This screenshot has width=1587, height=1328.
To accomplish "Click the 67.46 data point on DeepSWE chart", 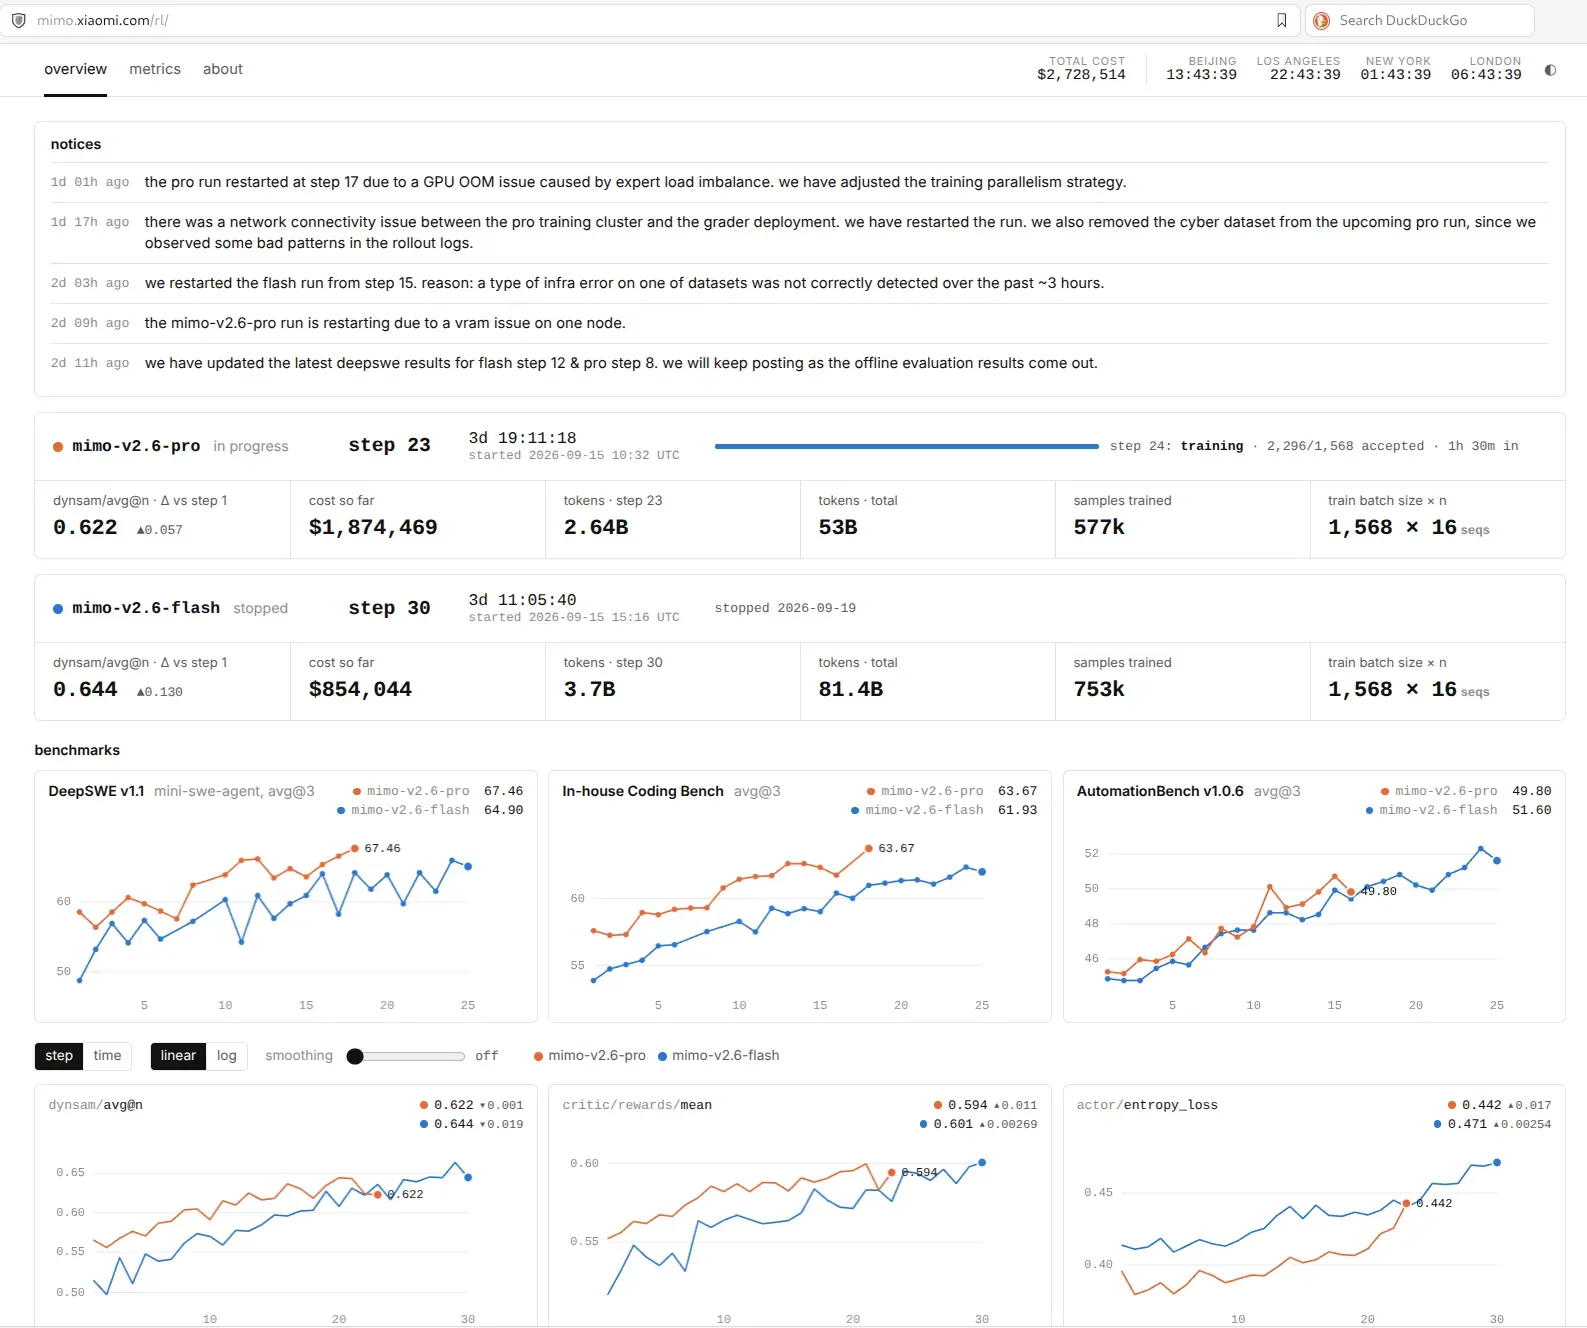I will coord(355,849).
